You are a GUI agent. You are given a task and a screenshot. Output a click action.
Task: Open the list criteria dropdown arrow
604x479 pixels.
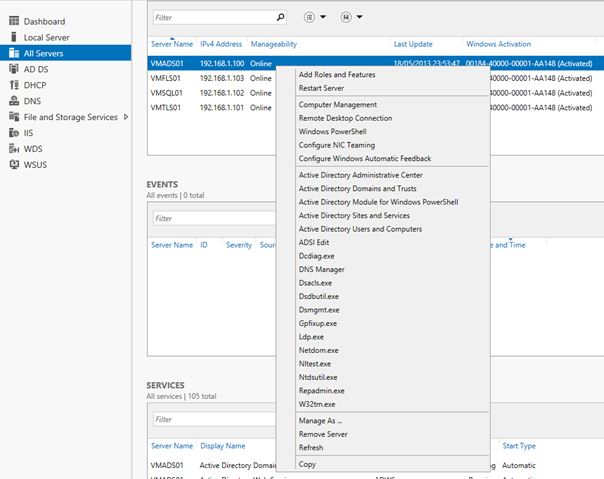(x=323, y=17)
